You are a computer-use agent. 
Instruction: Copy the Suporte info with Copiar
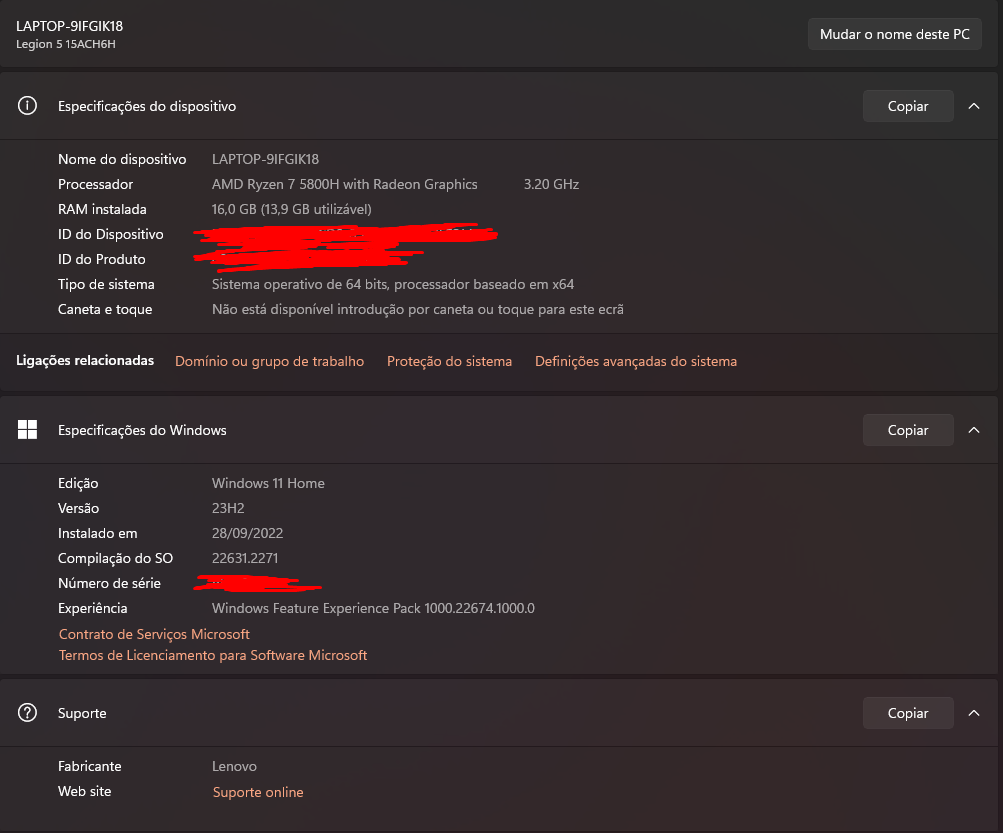[908, 713]
